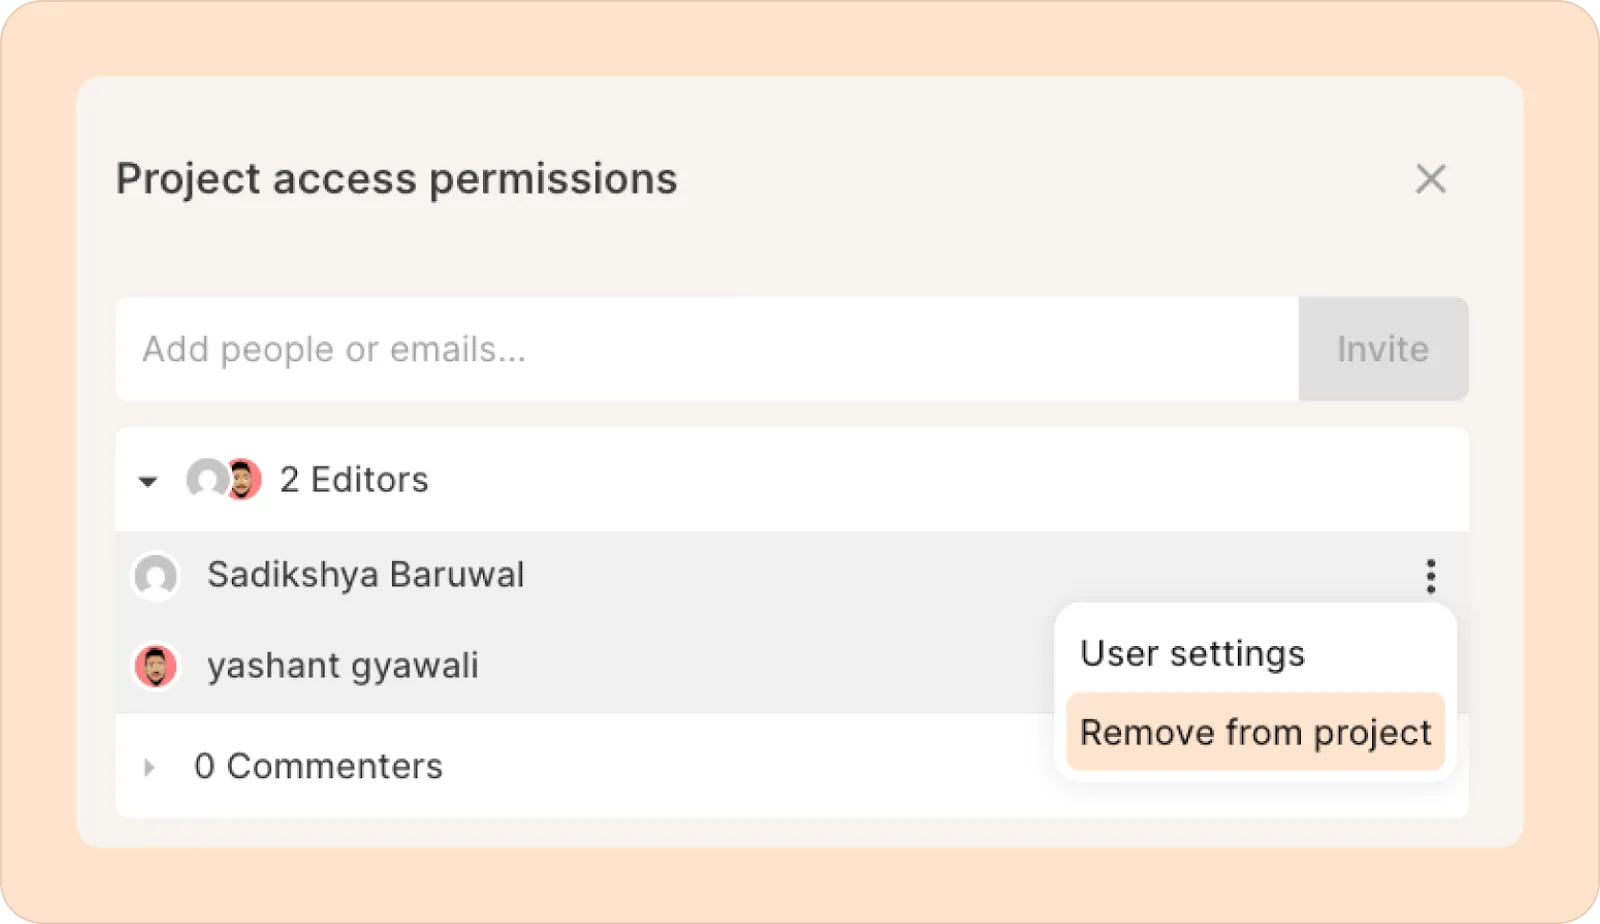This screenshot has height=924, width=1600.
Task: Click the gray avatar in Editors header
Action: click(x=205, y=479)
